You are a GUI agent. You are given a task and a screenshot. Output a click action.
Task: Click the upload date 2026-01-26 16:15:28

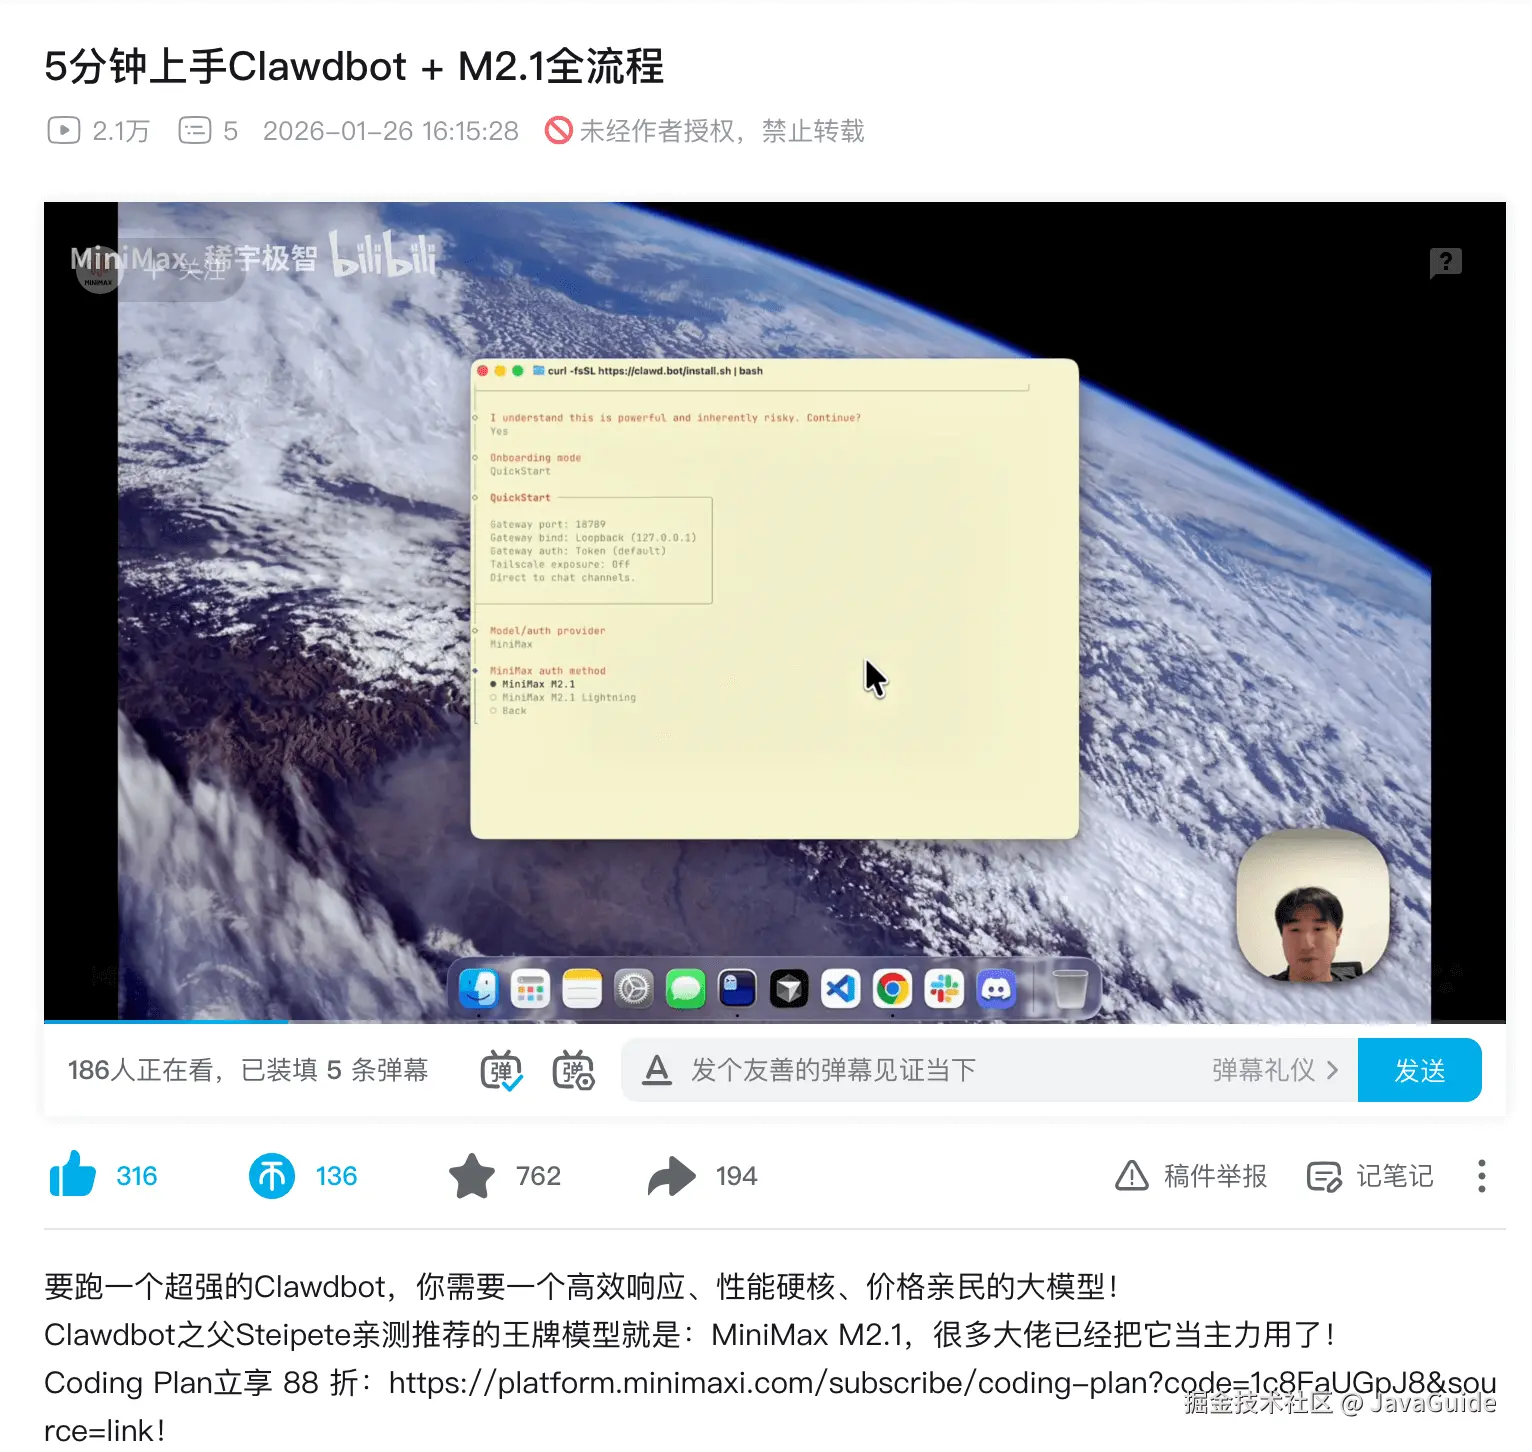pos(391,131)
